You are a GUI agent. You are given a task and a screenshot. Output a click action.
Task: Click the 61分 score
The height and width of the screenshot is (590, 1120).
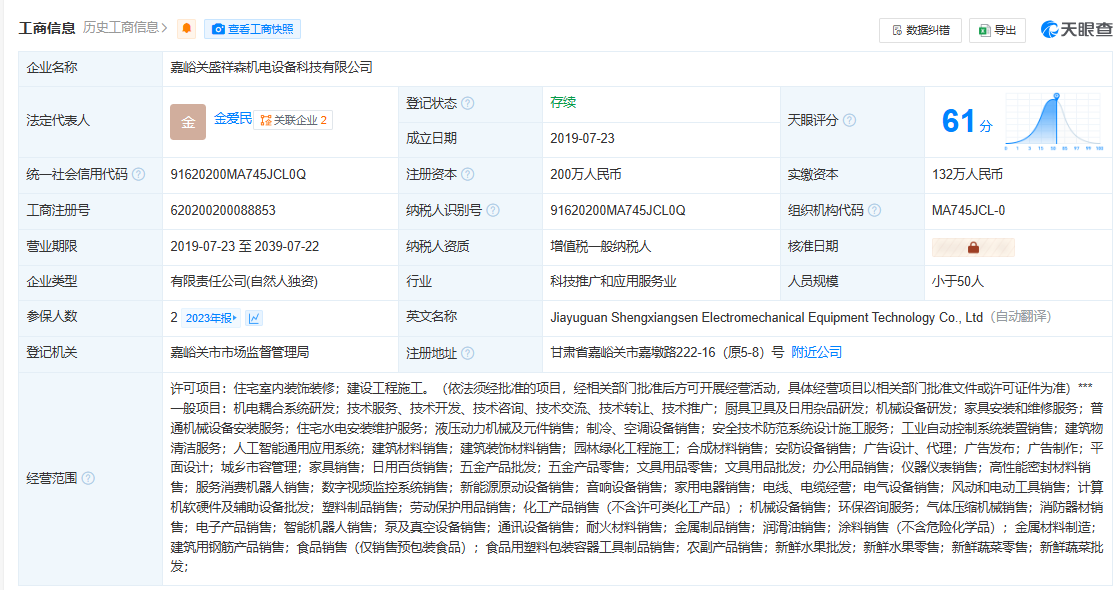tap(967, 121)
